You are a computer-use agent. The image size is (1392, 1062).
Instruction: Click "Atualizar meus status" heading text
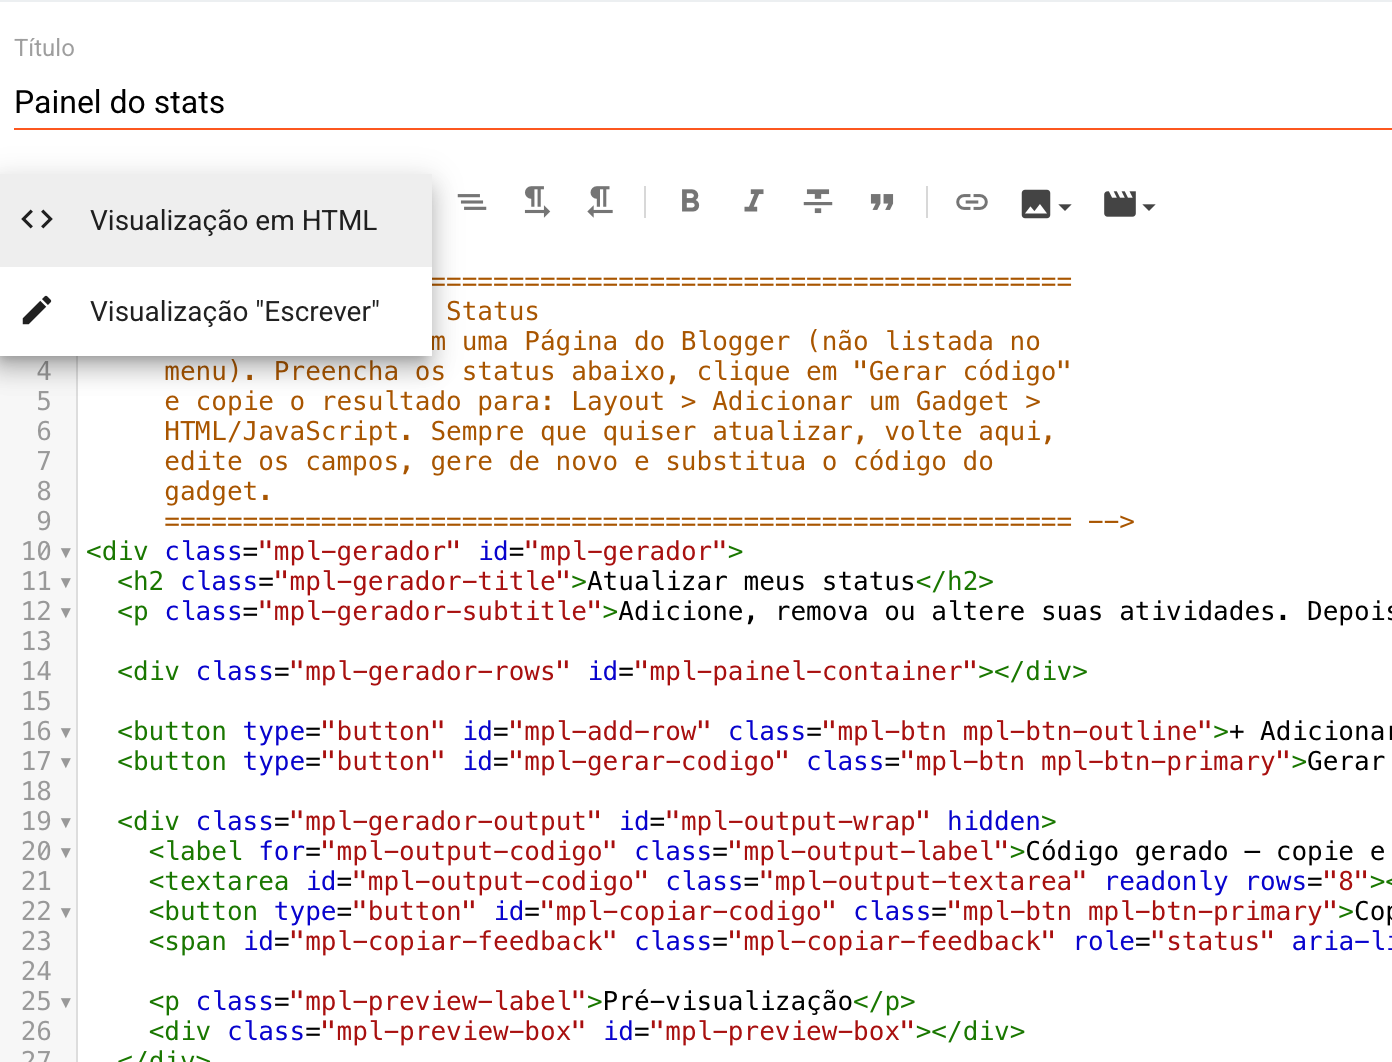(751, 581)
